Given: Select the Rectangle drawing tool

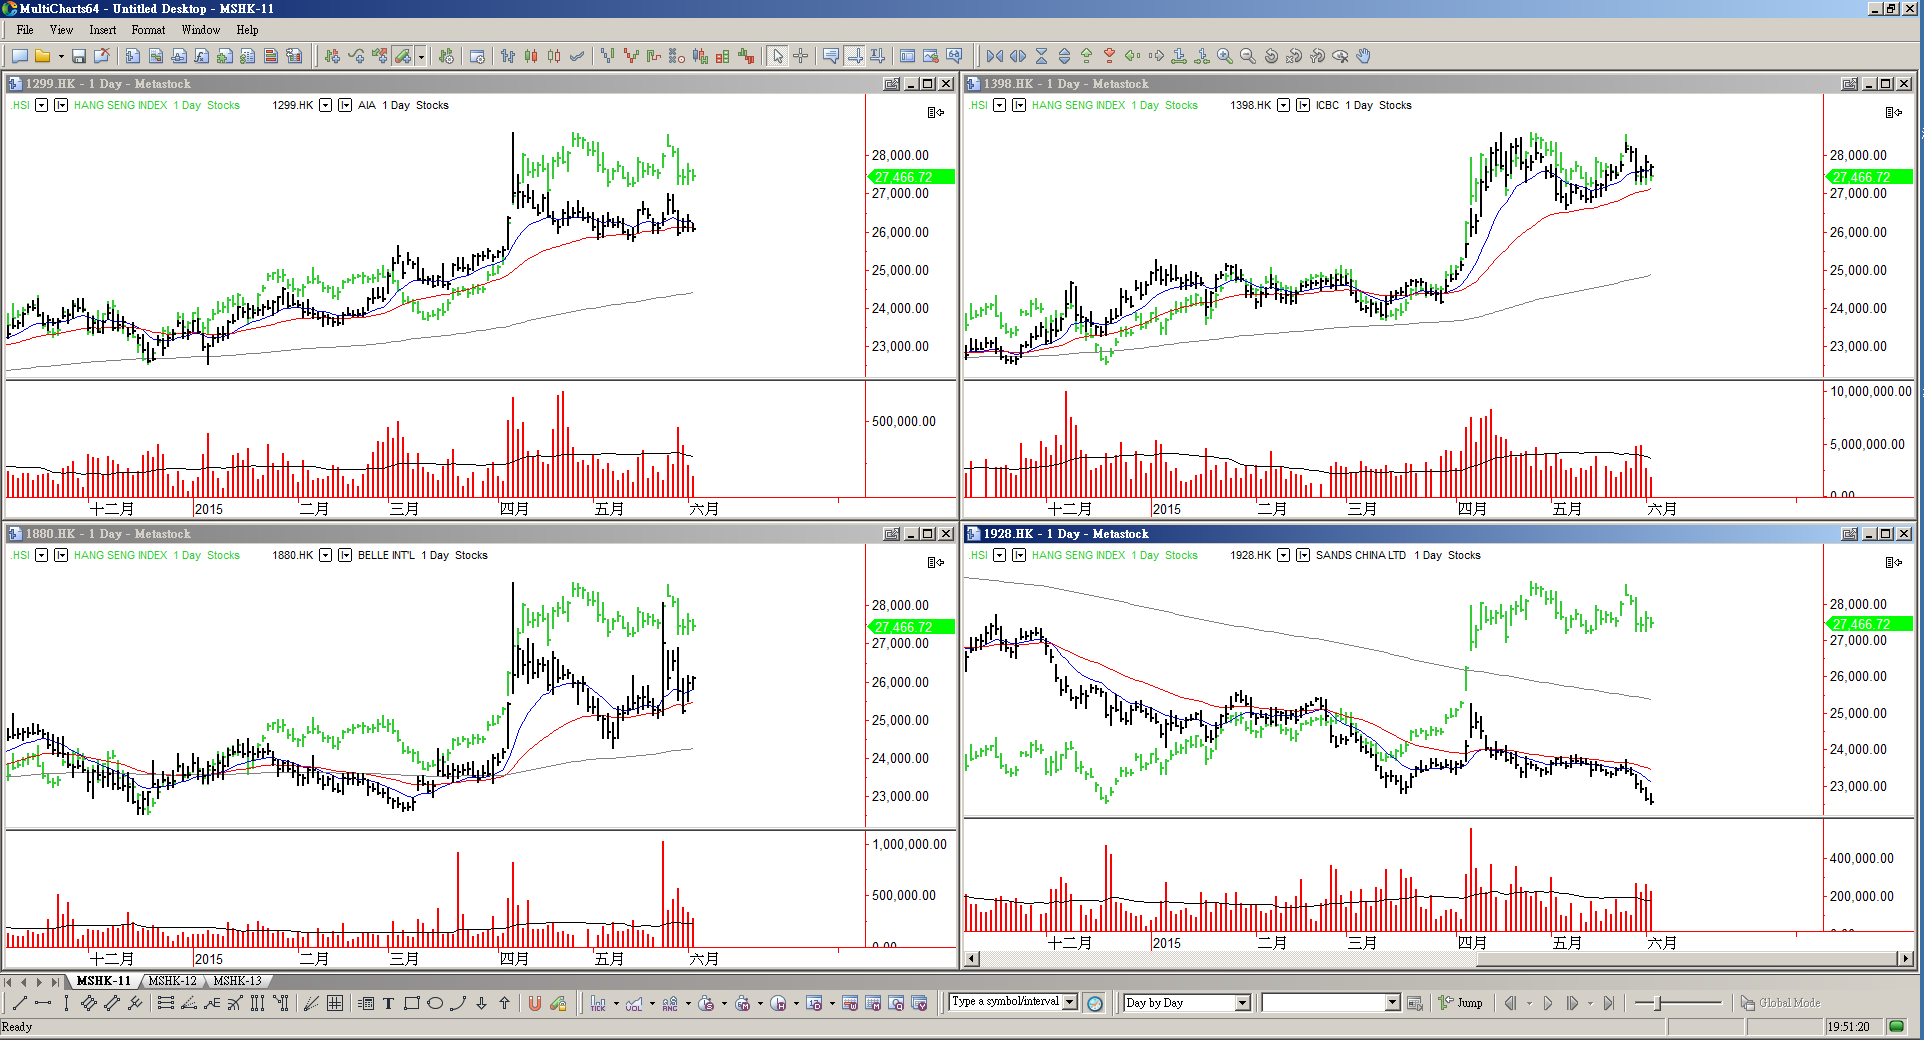Looking at the screenshot, I should (411, 1004).
